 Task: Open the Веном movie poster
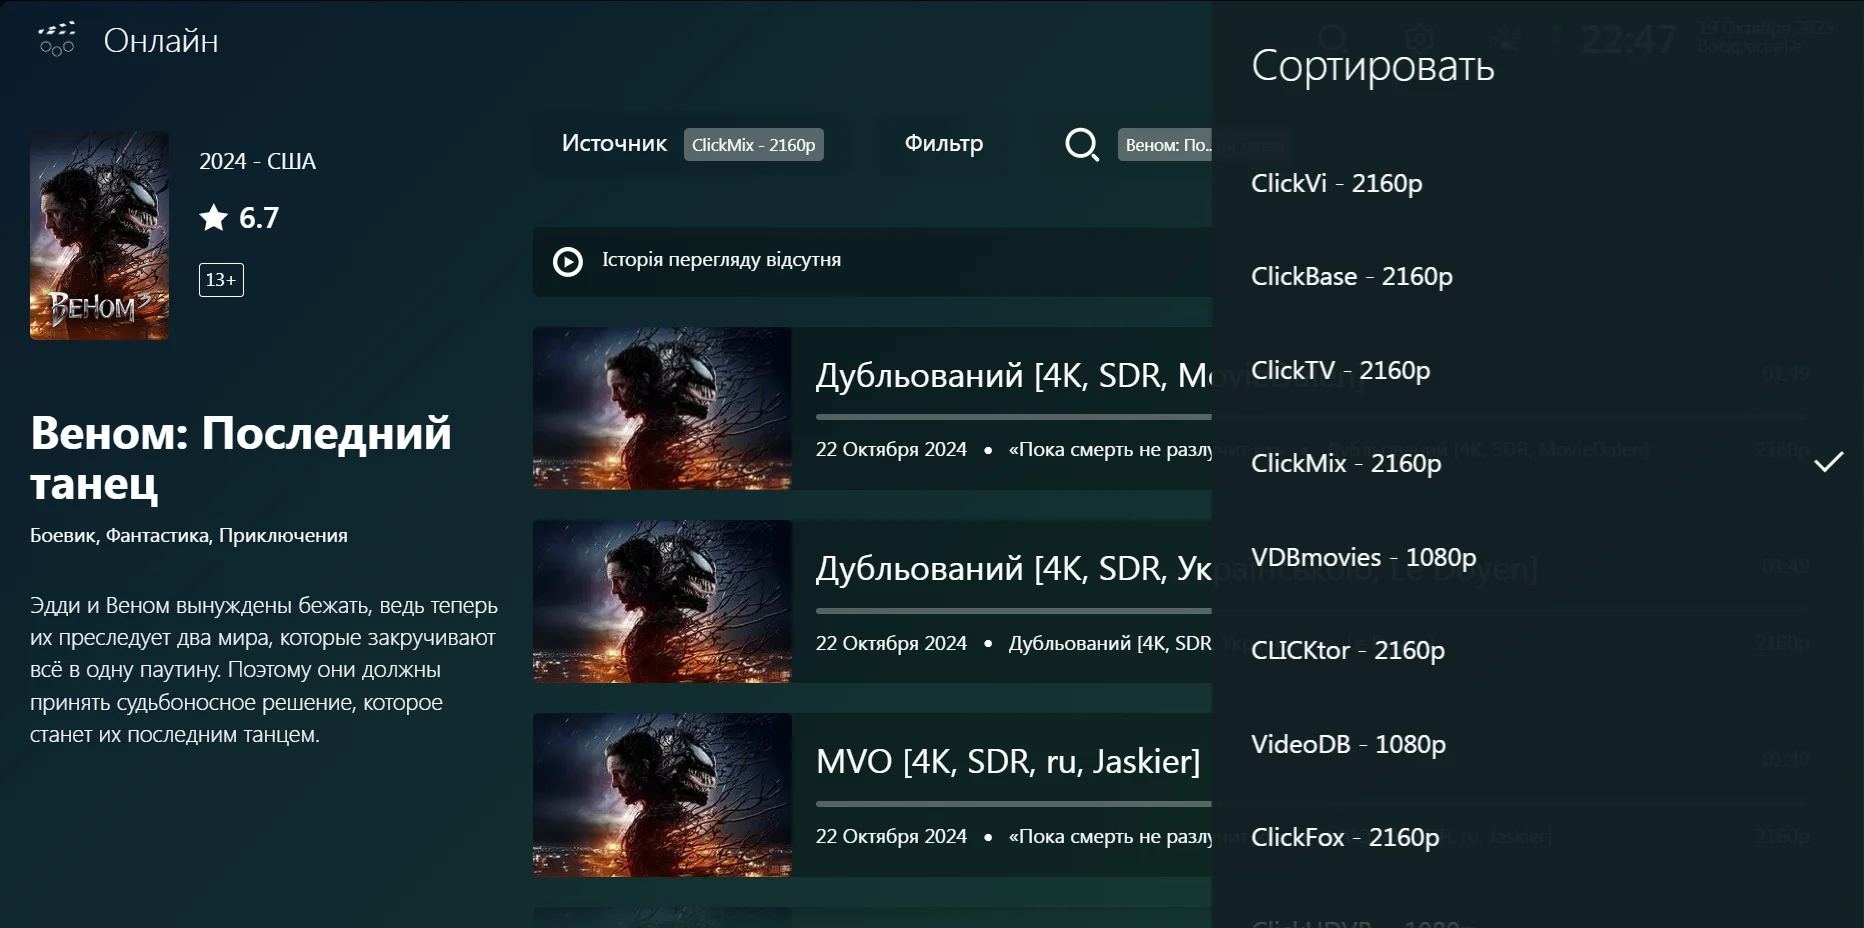tap(99, 235)
